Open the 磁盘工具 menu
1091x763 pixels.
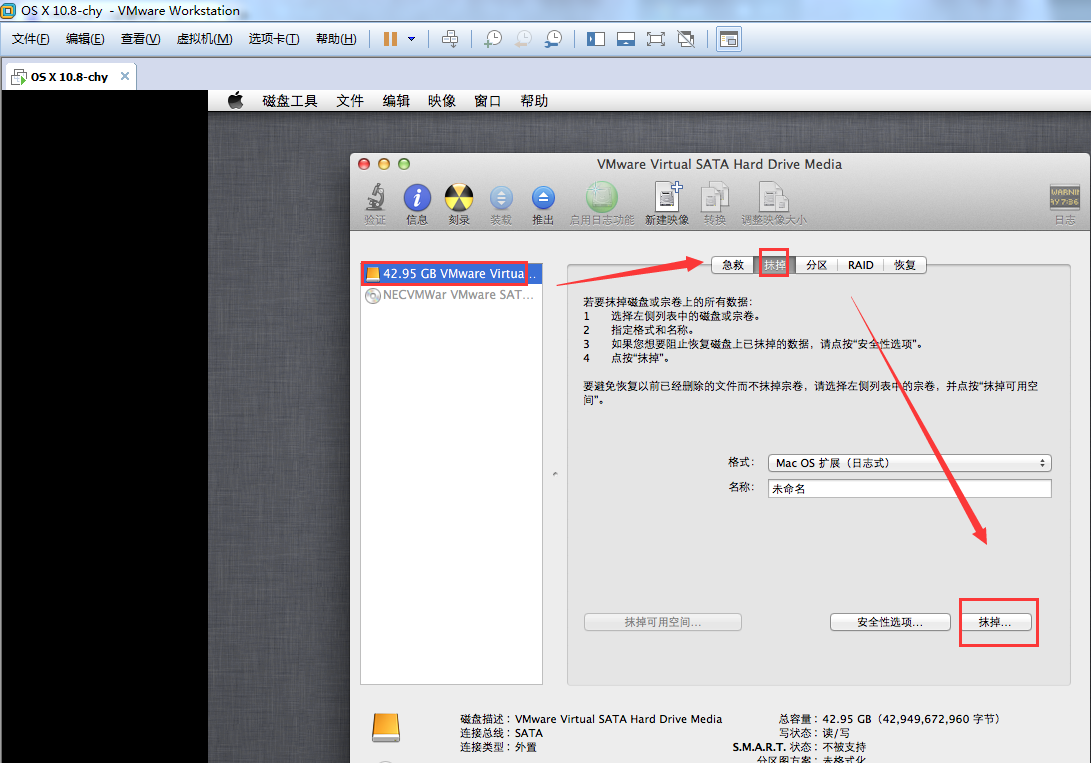point(289,101)
